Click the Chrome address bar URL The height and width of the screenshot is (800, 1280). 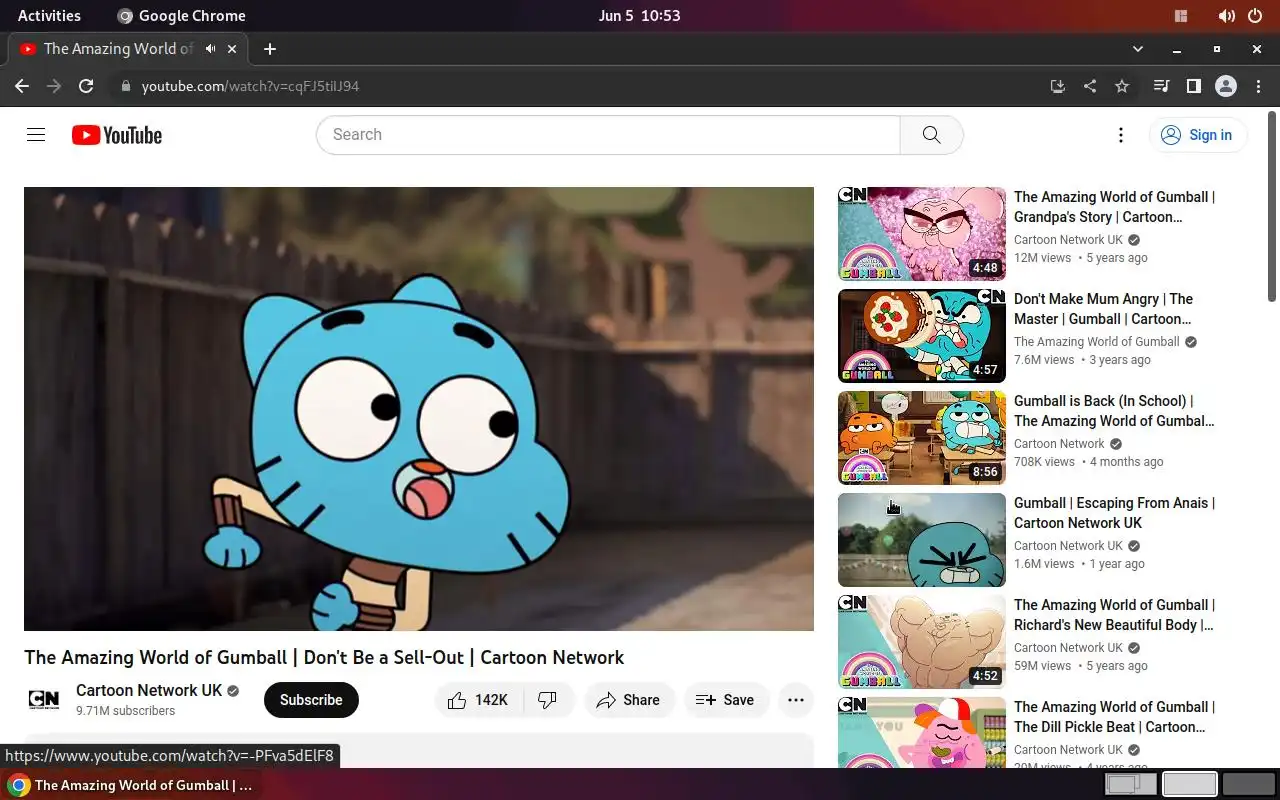click(x=250, y=86)
